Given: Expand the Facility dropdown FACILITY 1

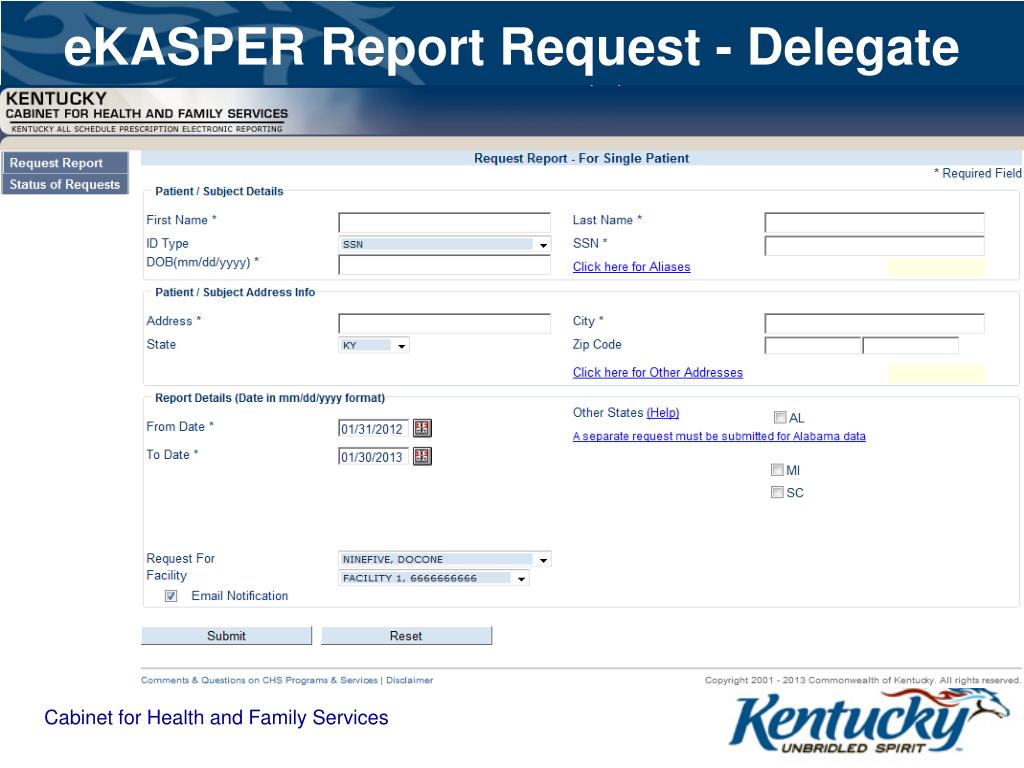Looking at the screenshot, I should click(434, 578).
